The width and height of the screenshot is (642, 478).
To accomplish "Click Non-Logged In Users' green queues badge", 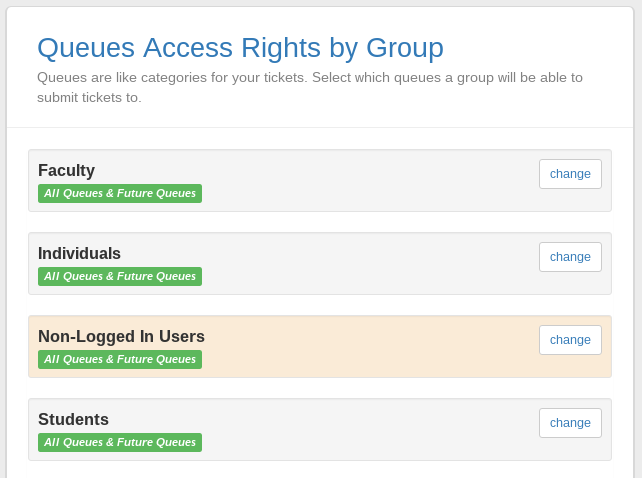I will [x=120, y=360].
